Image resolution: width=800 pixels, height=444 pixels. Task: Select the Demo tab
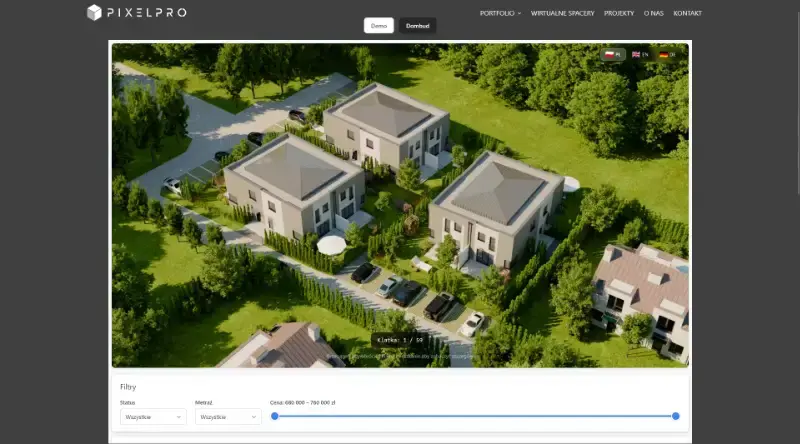pos(378,25)
